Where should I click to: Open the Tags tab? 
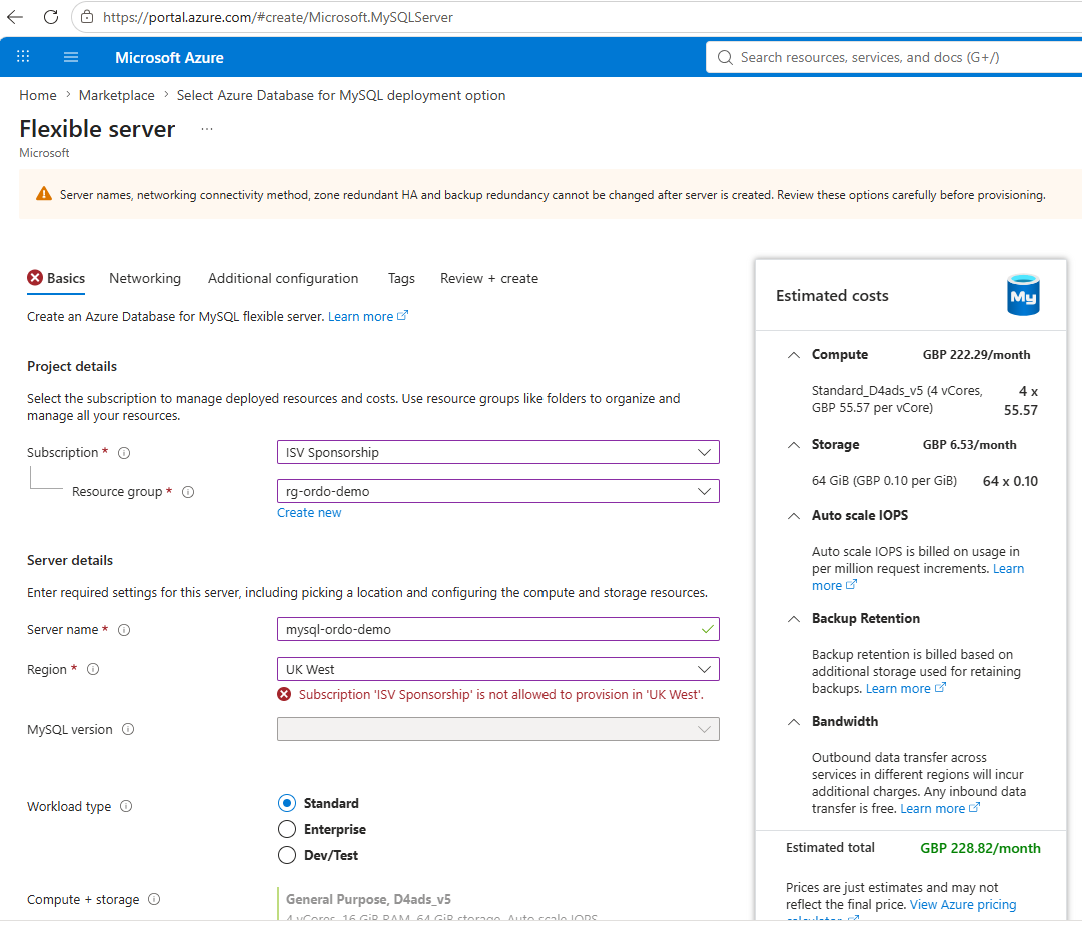[401, 278]
